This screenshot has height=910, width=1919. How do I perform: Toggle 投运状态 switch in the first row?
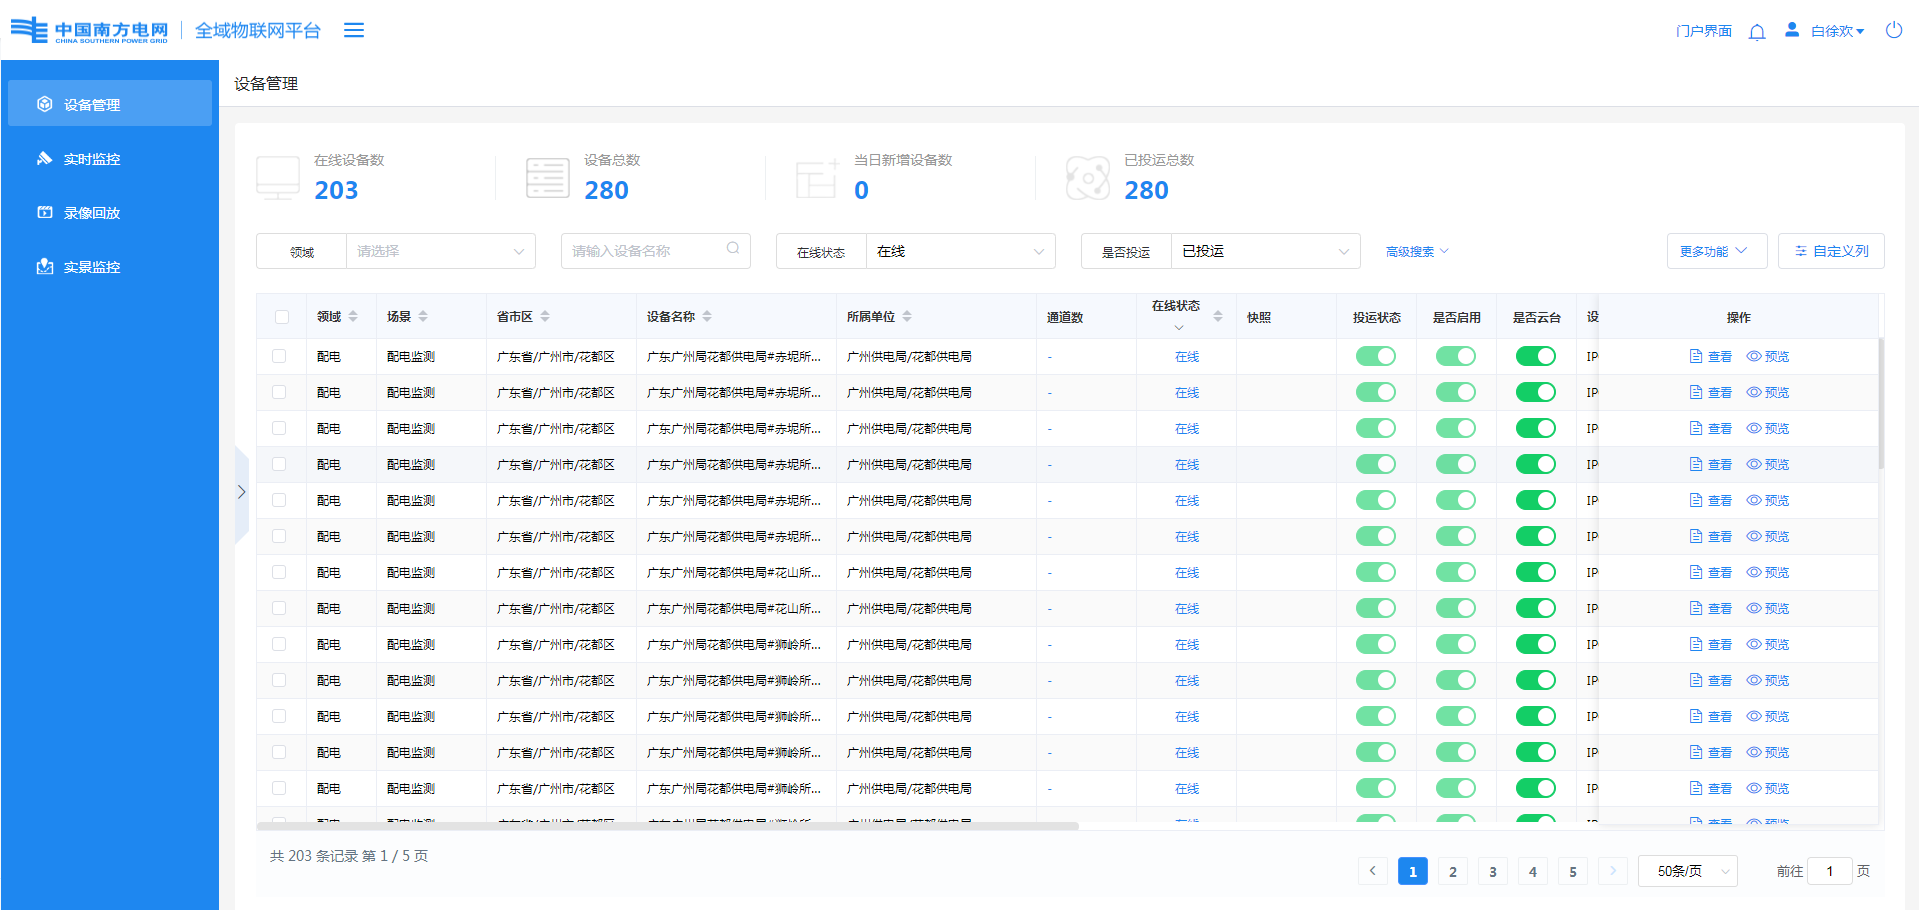click(x=1376, y=356)
